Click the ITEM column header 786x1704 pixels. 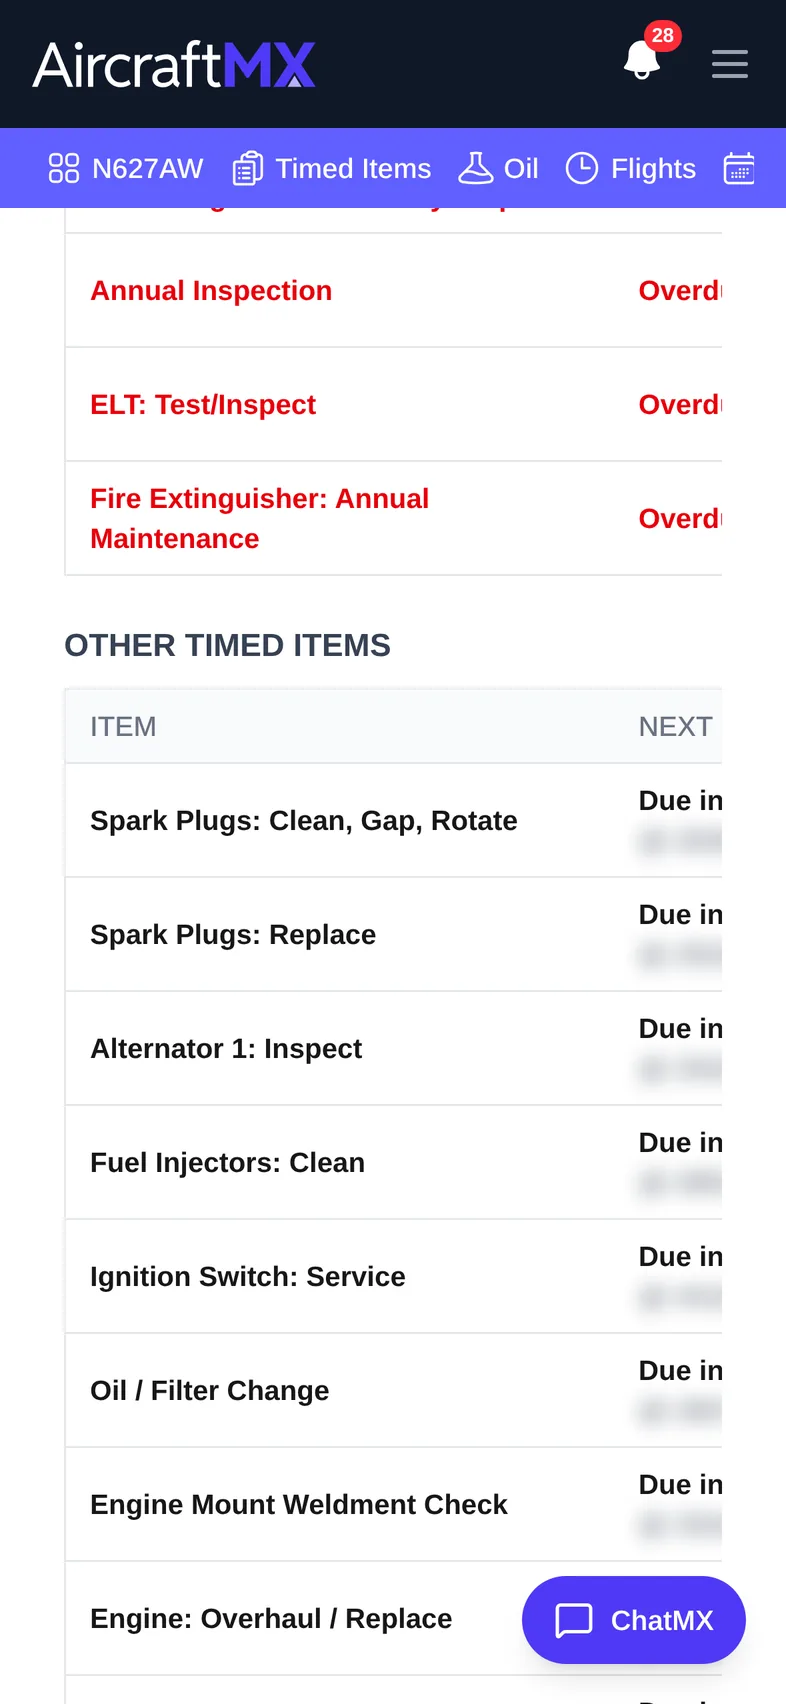123,727
